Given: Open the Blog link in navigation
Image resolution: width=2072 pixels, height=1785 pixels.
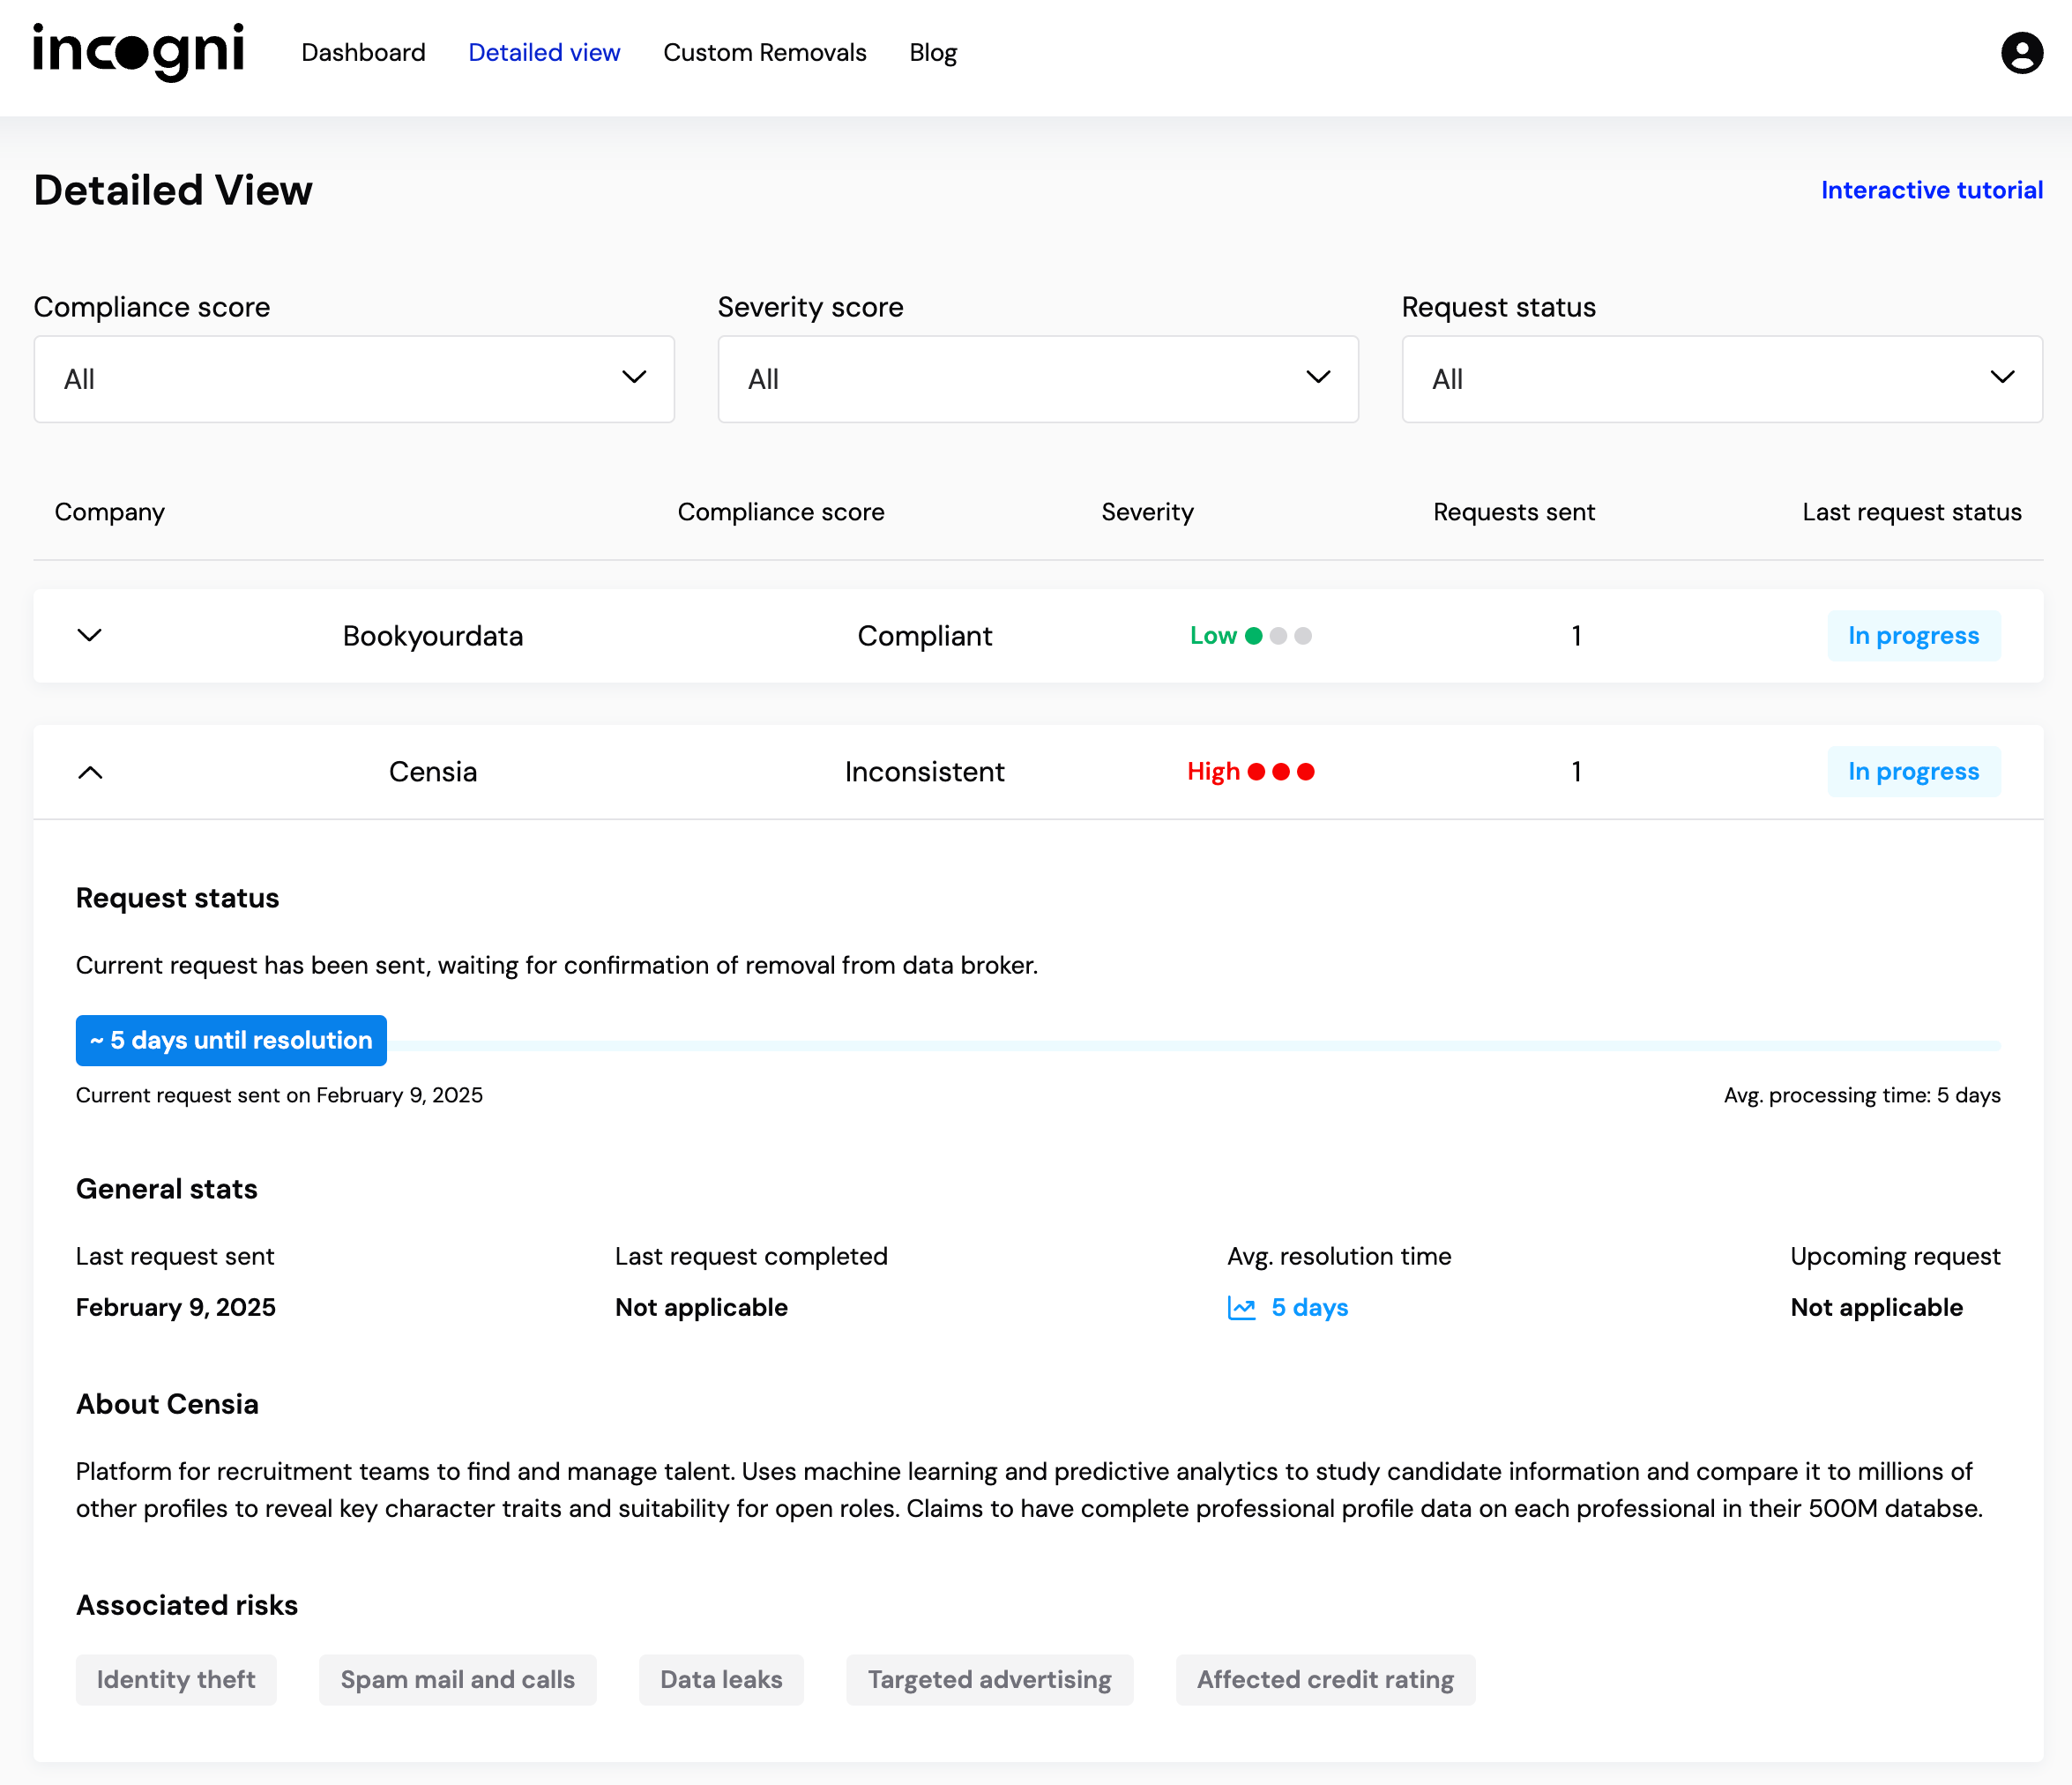Looking at the screenshot, I should [x=932, y=52].
